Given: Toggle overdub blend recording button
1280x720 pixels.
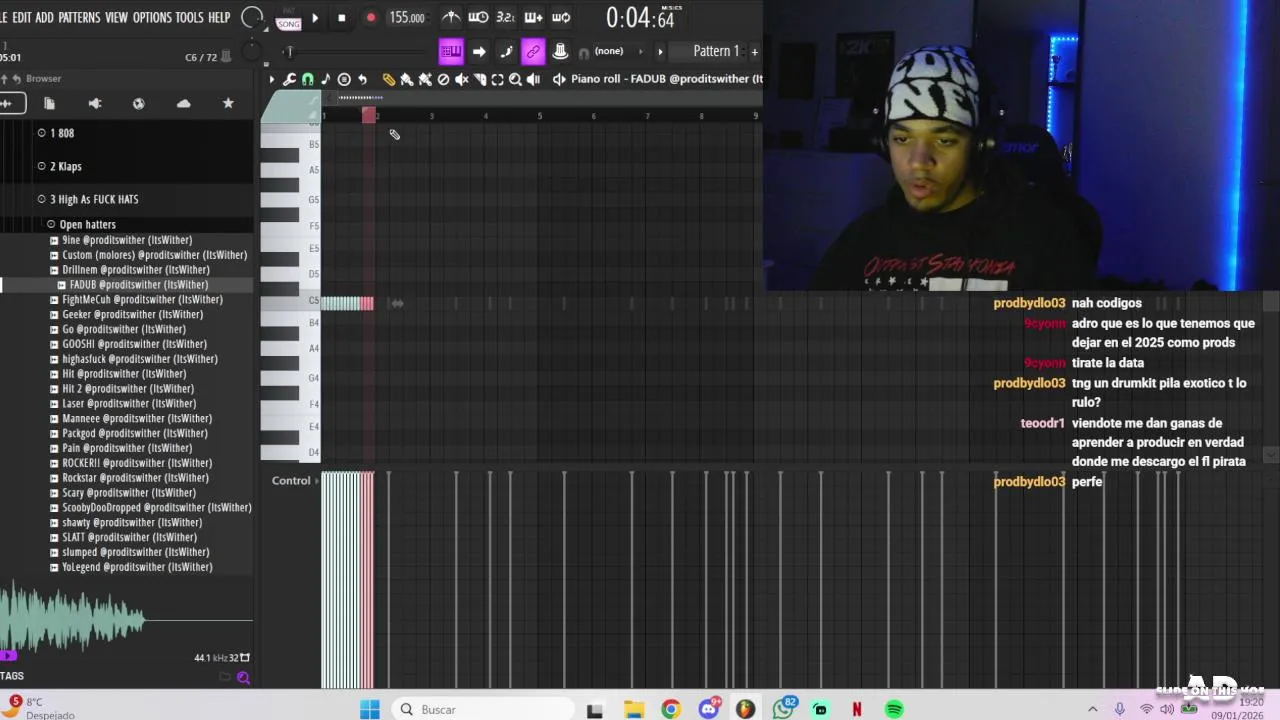Looking at the screenshot, I should pos(533,17).
